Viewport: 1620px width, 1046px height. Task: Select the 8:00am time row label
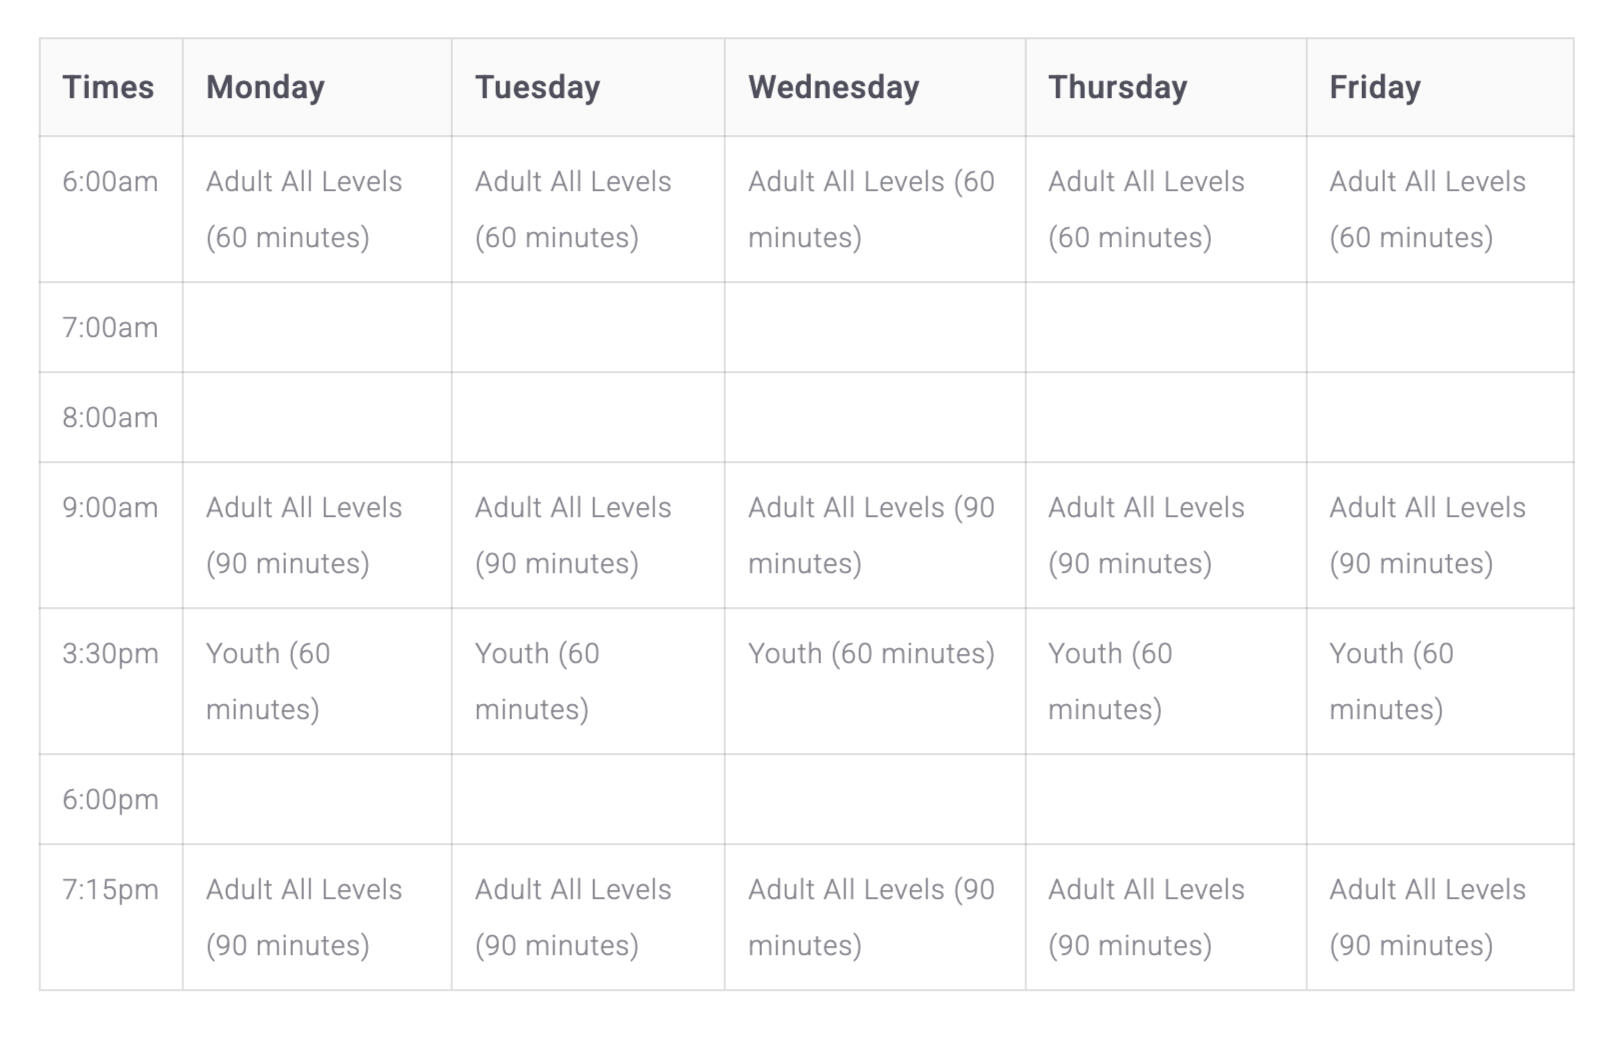coord(110,418)
